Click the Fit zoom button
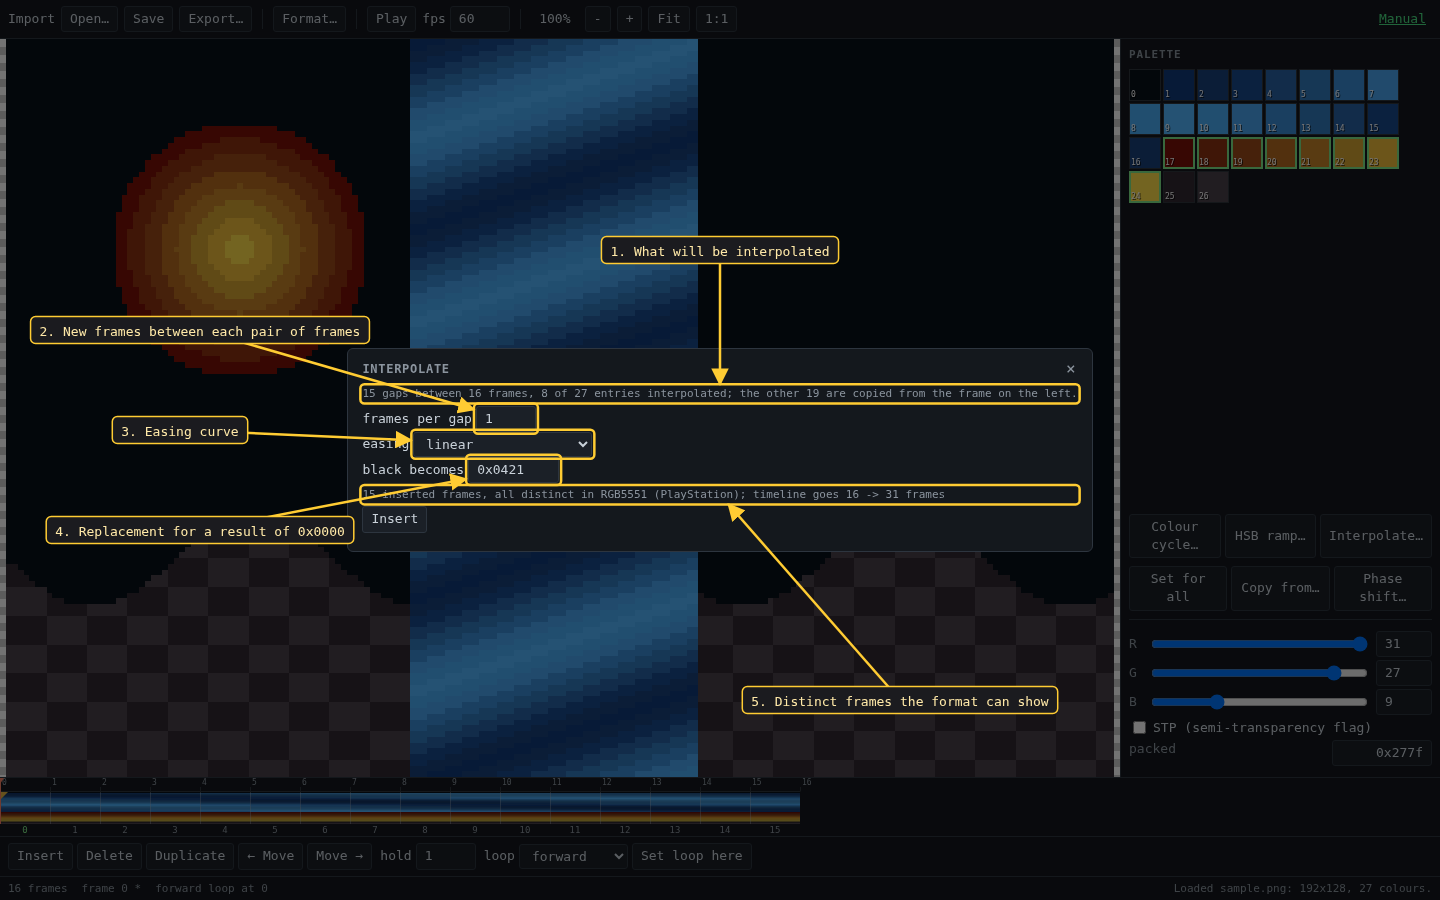Viewport: 1440px width, 900px height. click(x=669, y=19)
